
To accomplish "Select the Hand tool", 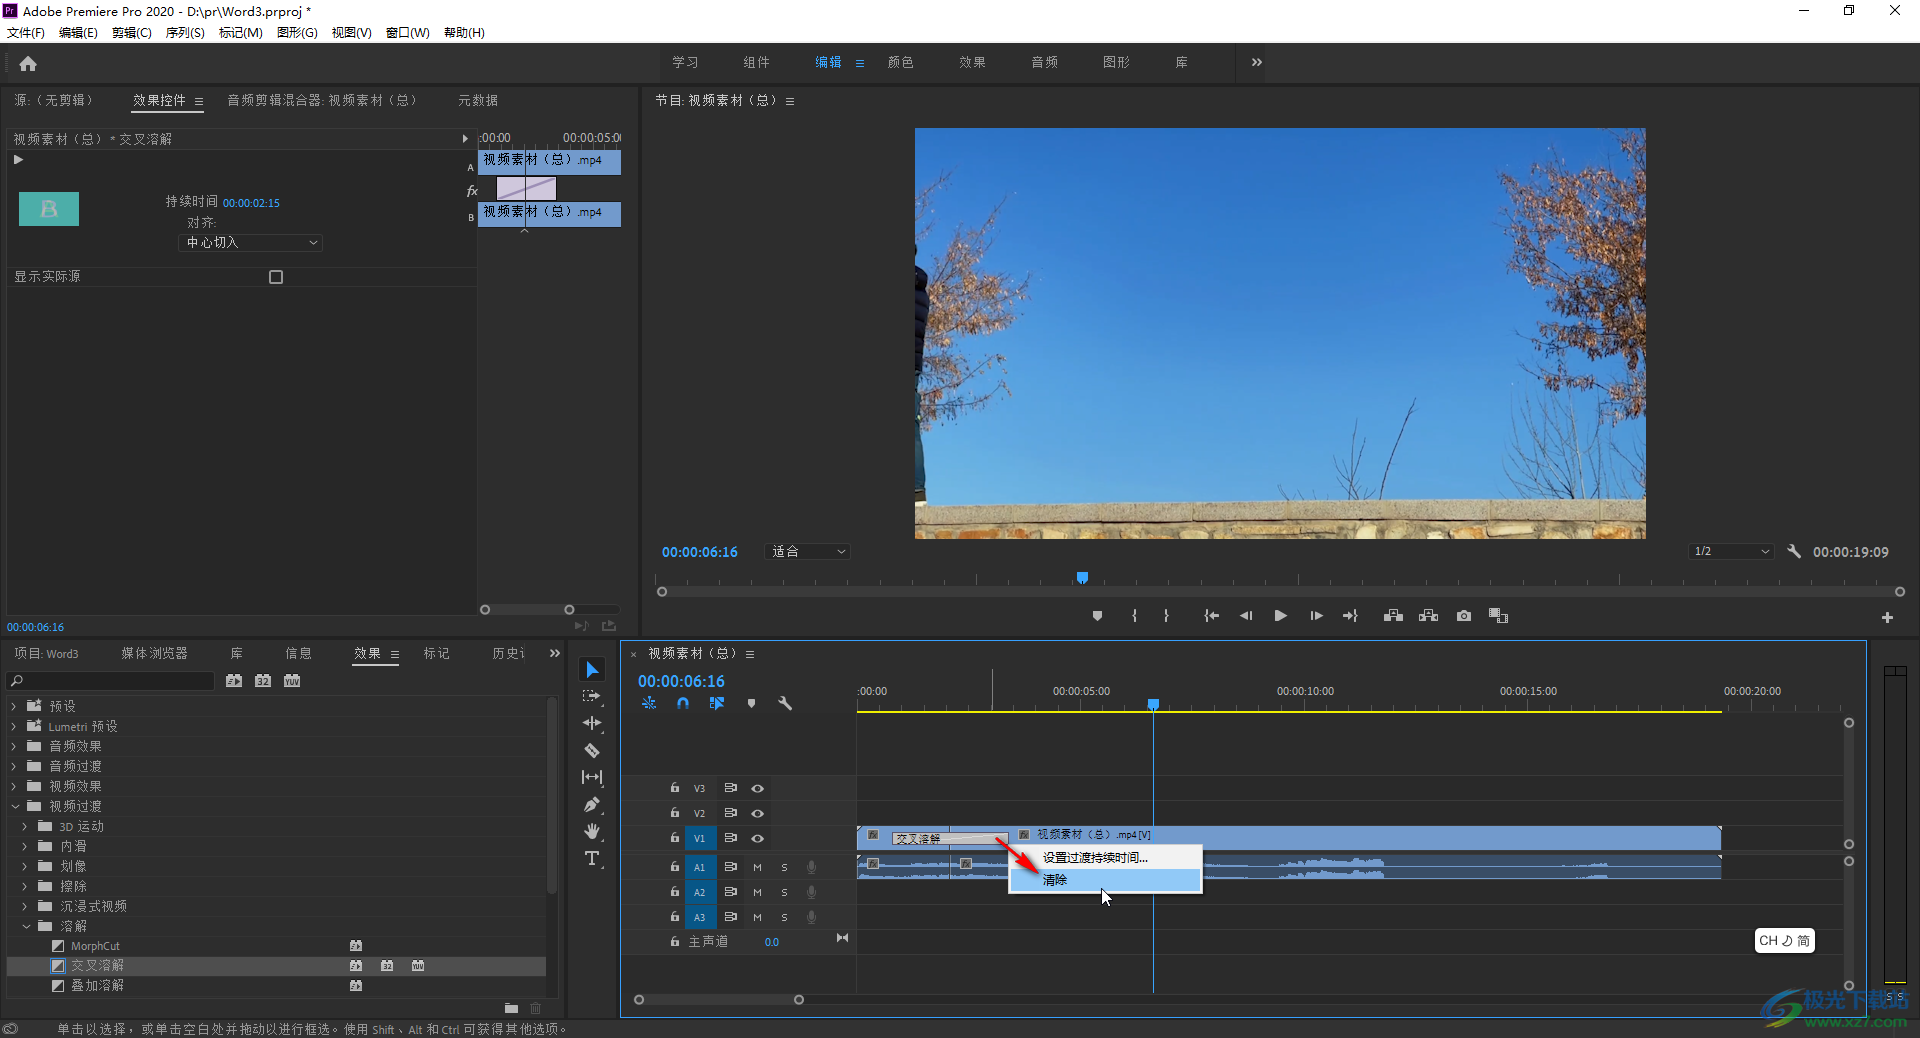I will click(592, 832).
